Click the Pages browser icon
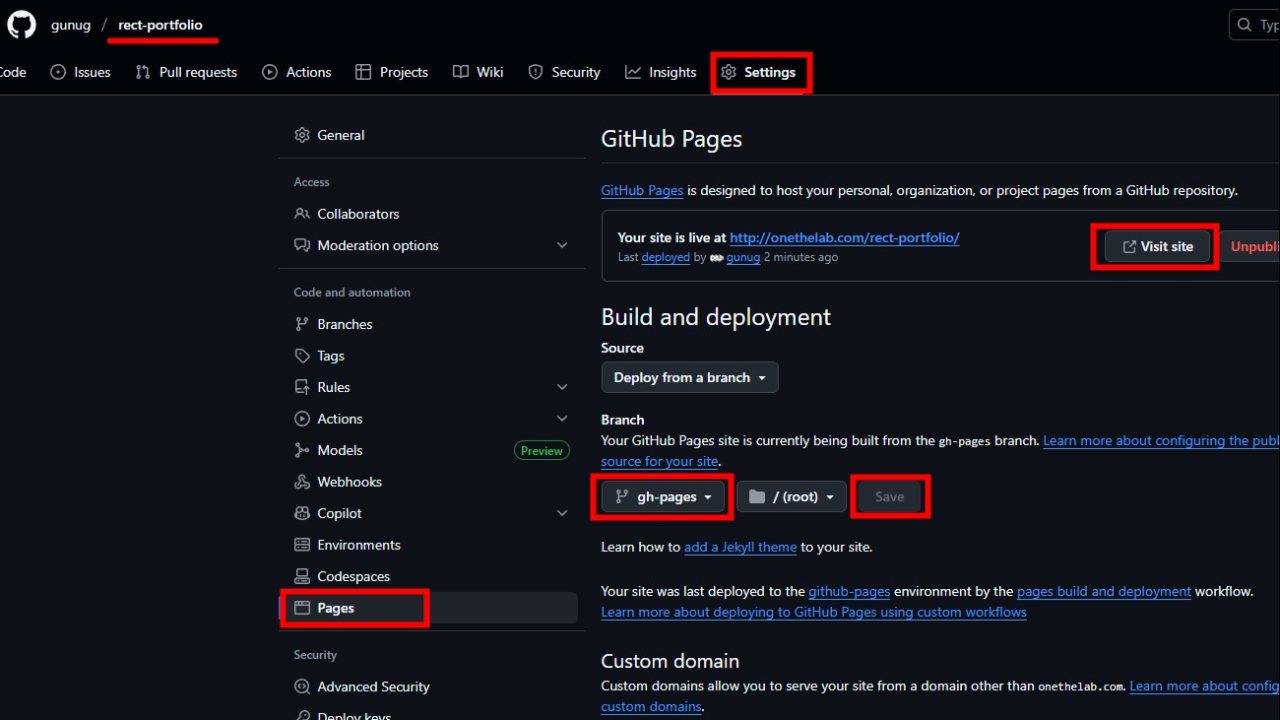 coord(302,608)
